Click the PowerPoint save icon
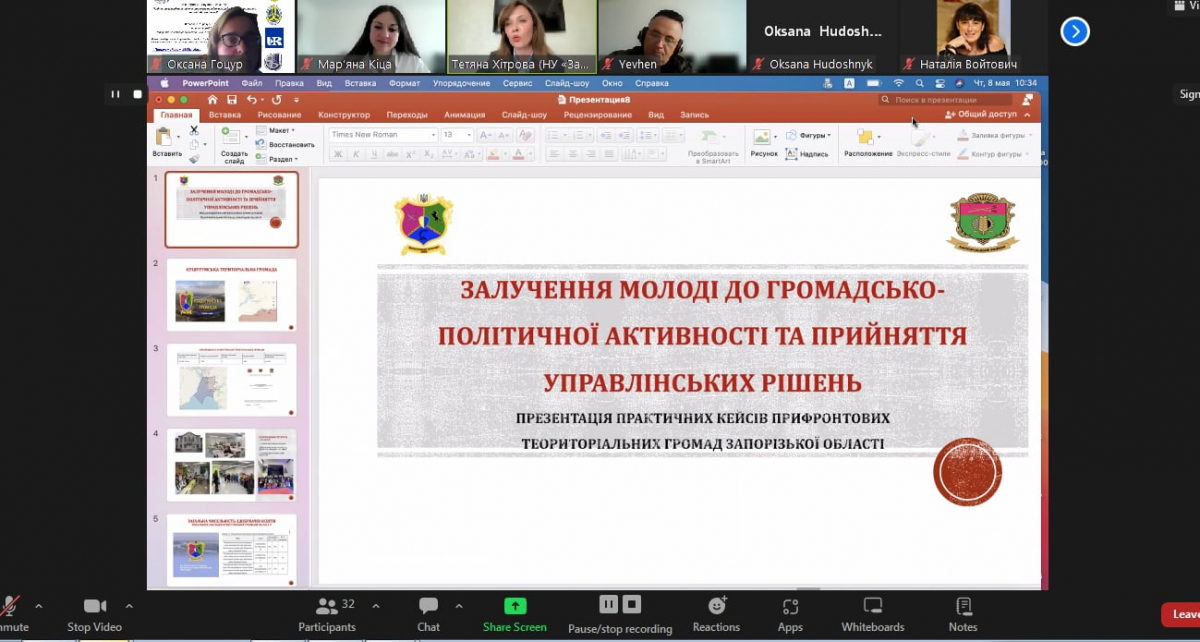 [x=231, y=100]
